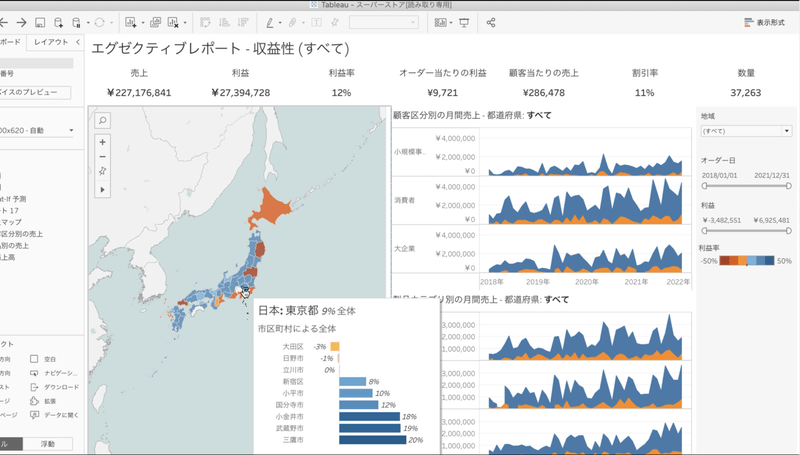800x455 pixels.
Task: Click the map pin reset view icon
Action: [x=102, y=171]
